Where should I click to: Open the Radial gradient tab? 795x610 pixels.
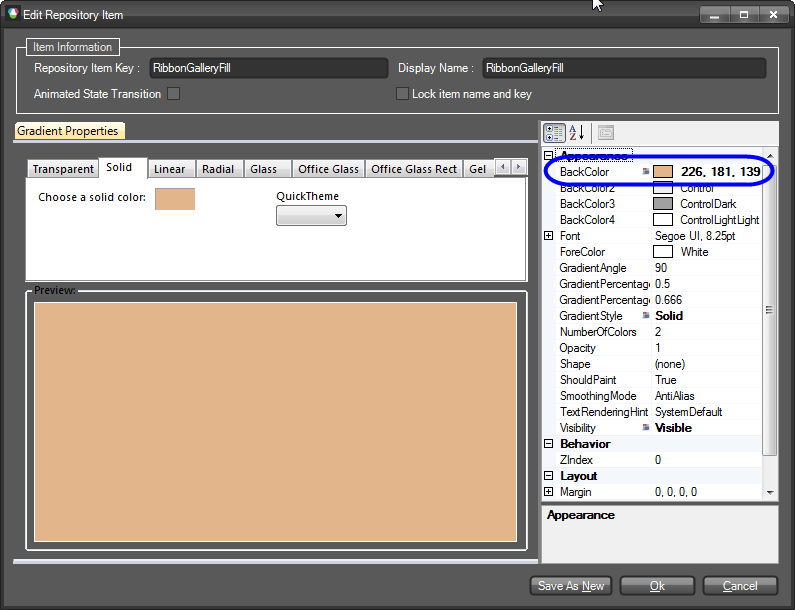pyautogui.click(x=219, y=169)
